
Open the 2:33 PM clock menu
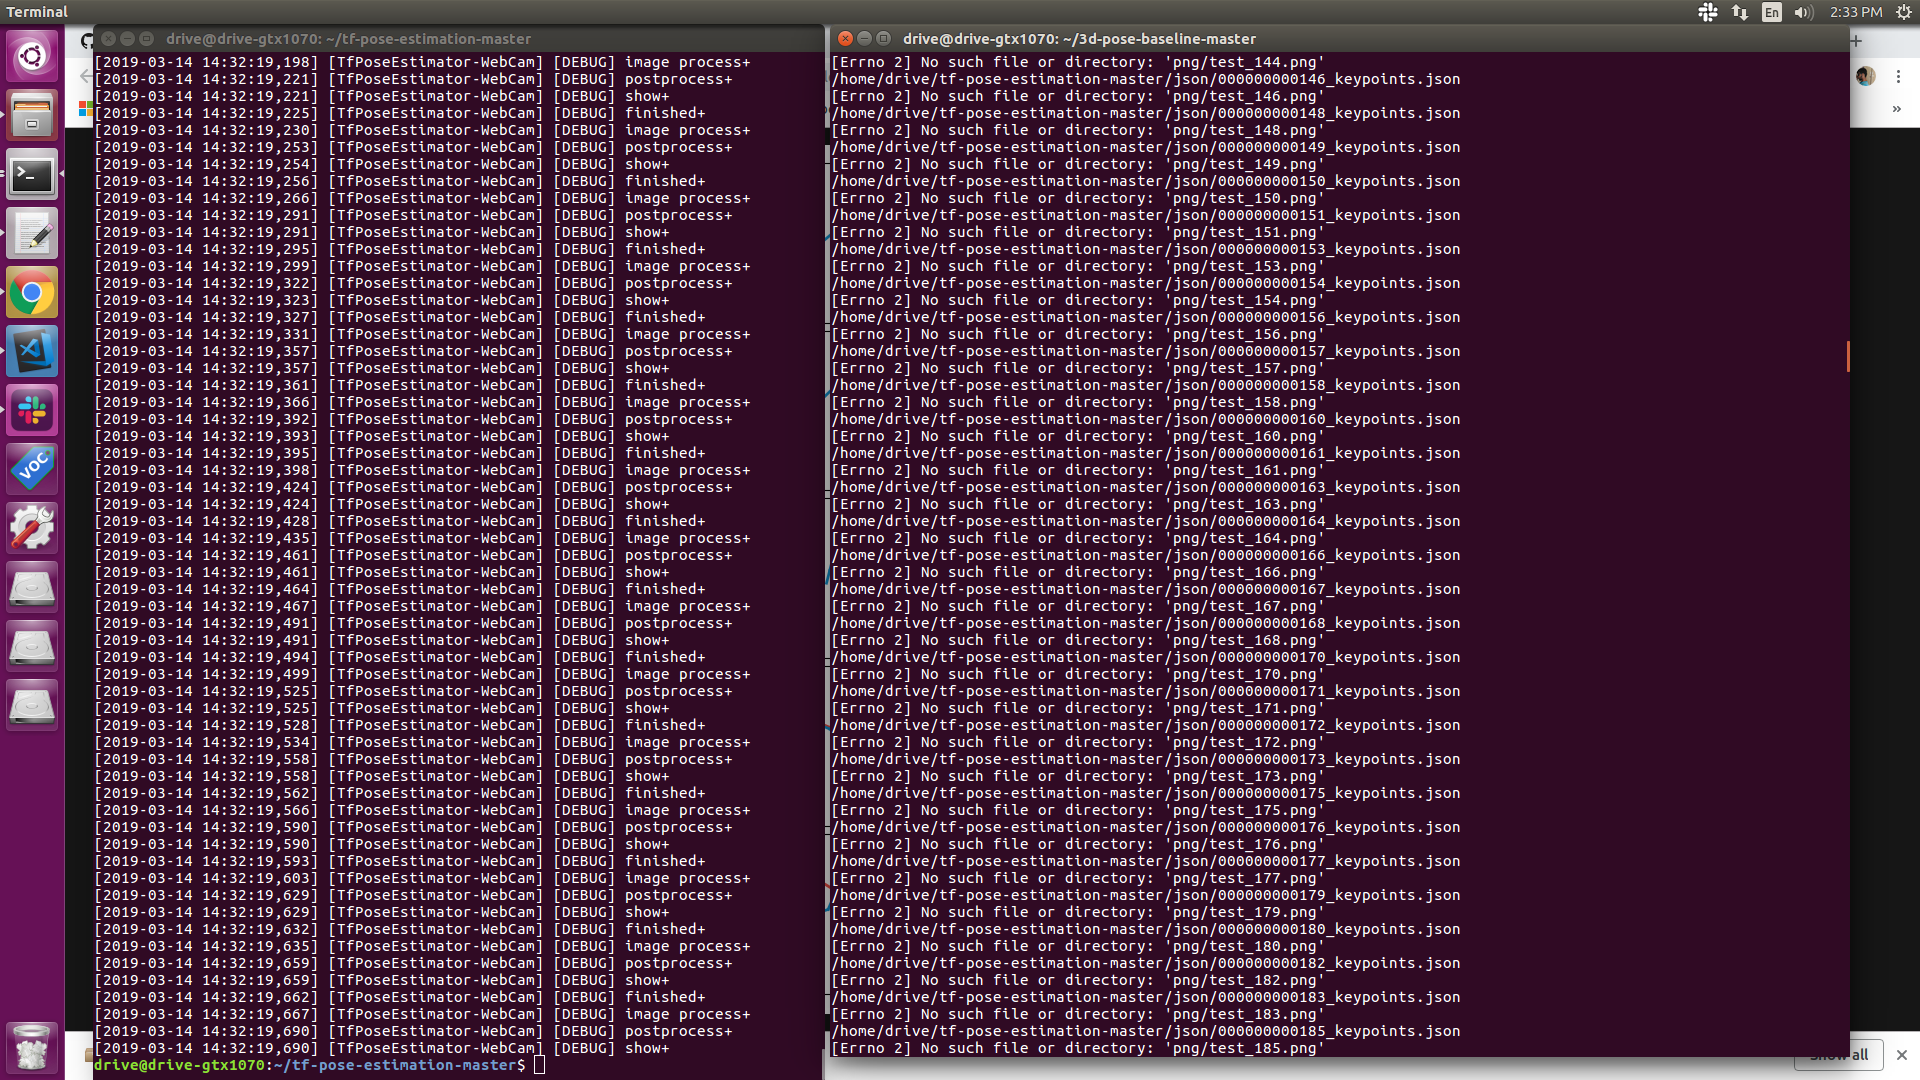(1856, 12)
